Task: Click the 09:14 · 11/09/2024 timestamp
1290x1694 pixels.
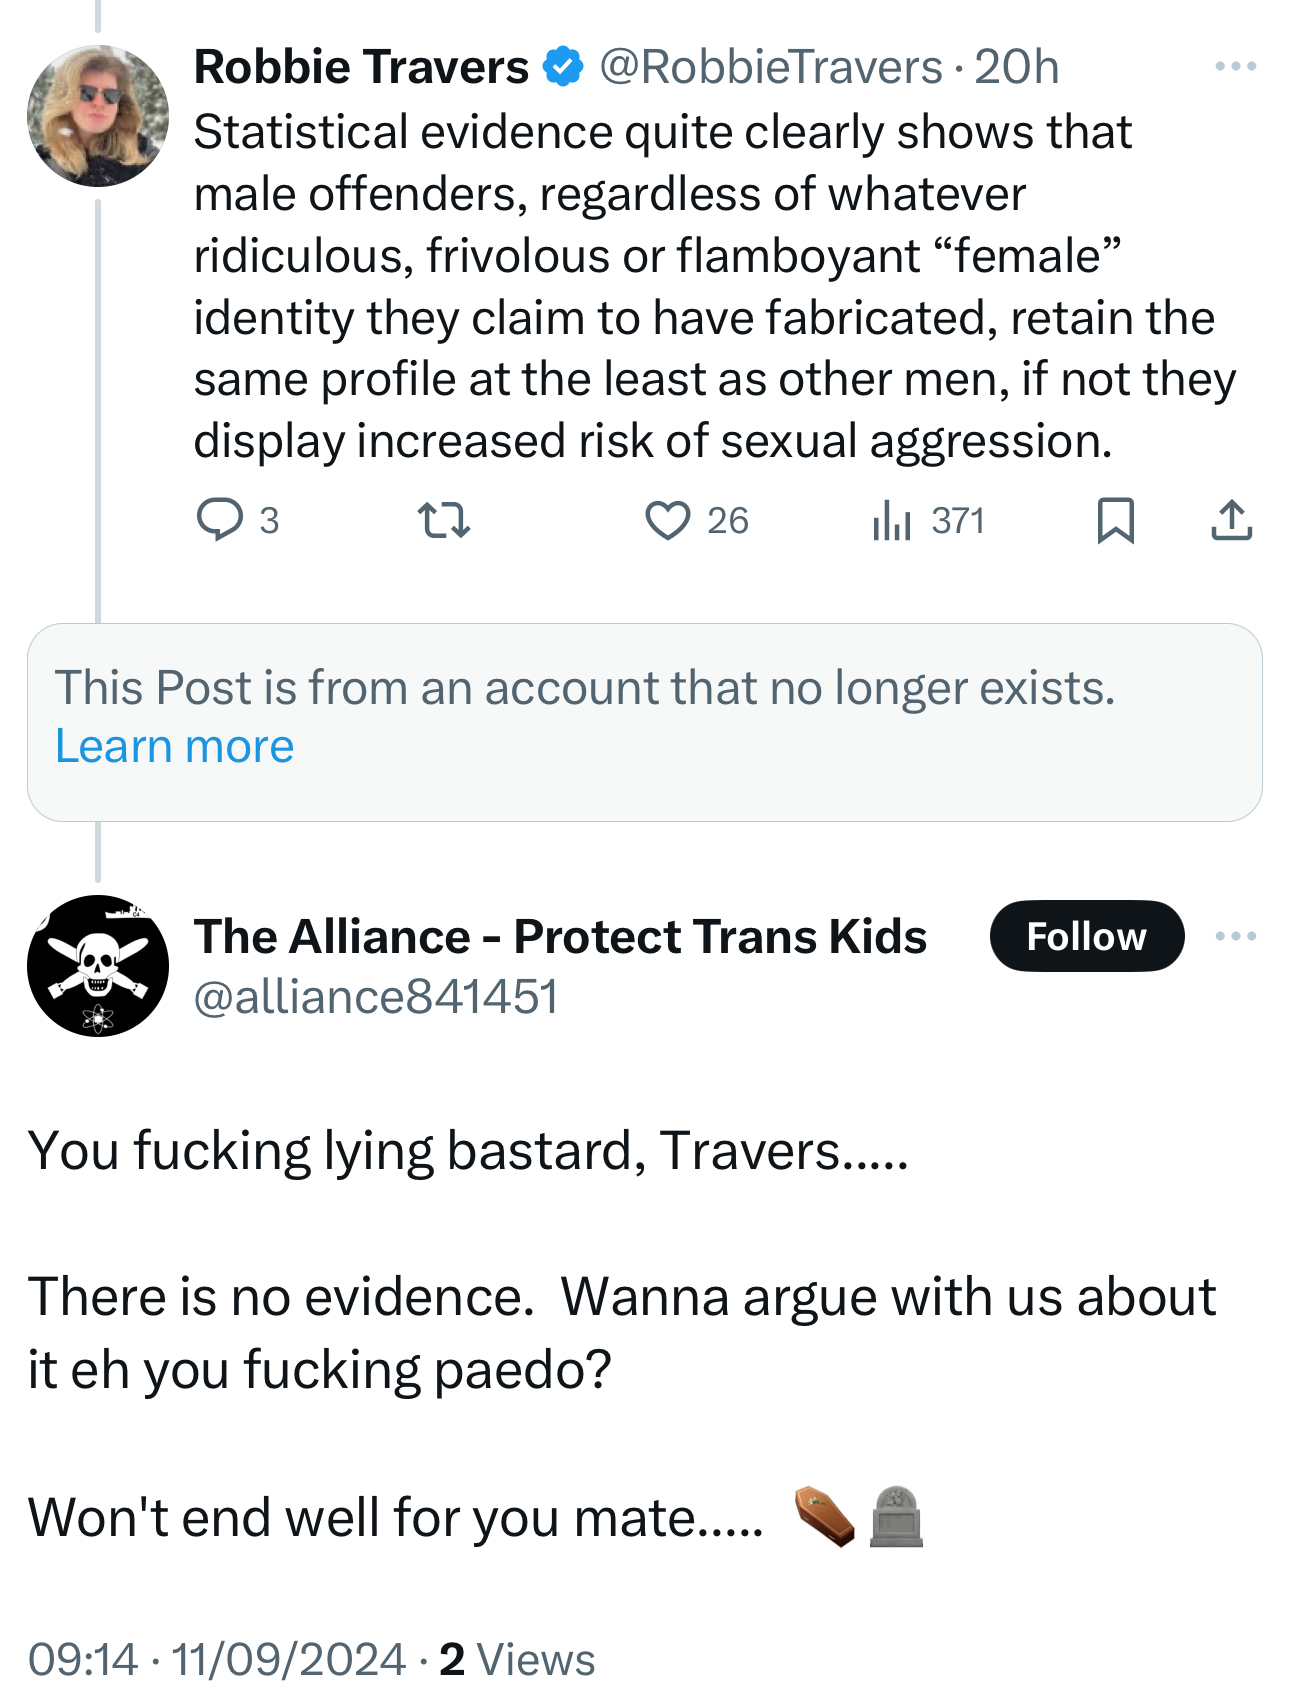Action: (217, 1659)
